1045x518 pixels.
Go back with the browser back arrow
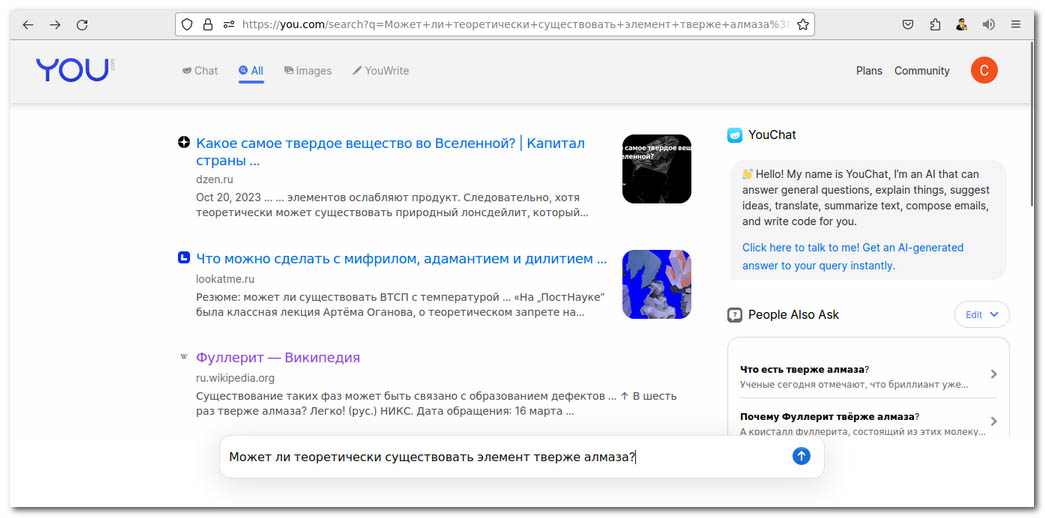(27, 25)
